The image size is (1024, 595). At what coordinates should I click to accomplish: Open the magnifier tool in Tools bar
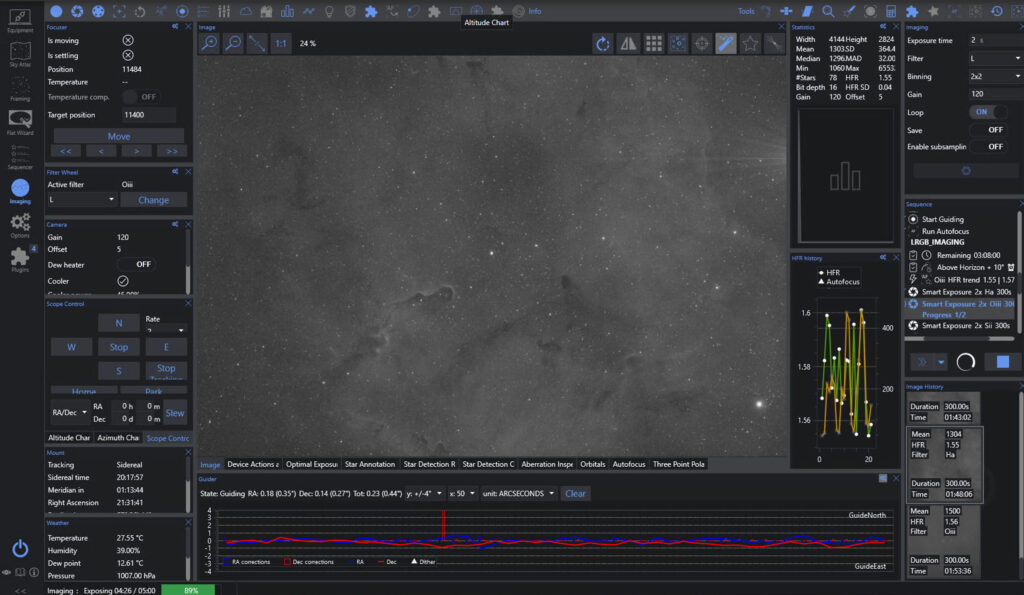click(x=828, y=11)
